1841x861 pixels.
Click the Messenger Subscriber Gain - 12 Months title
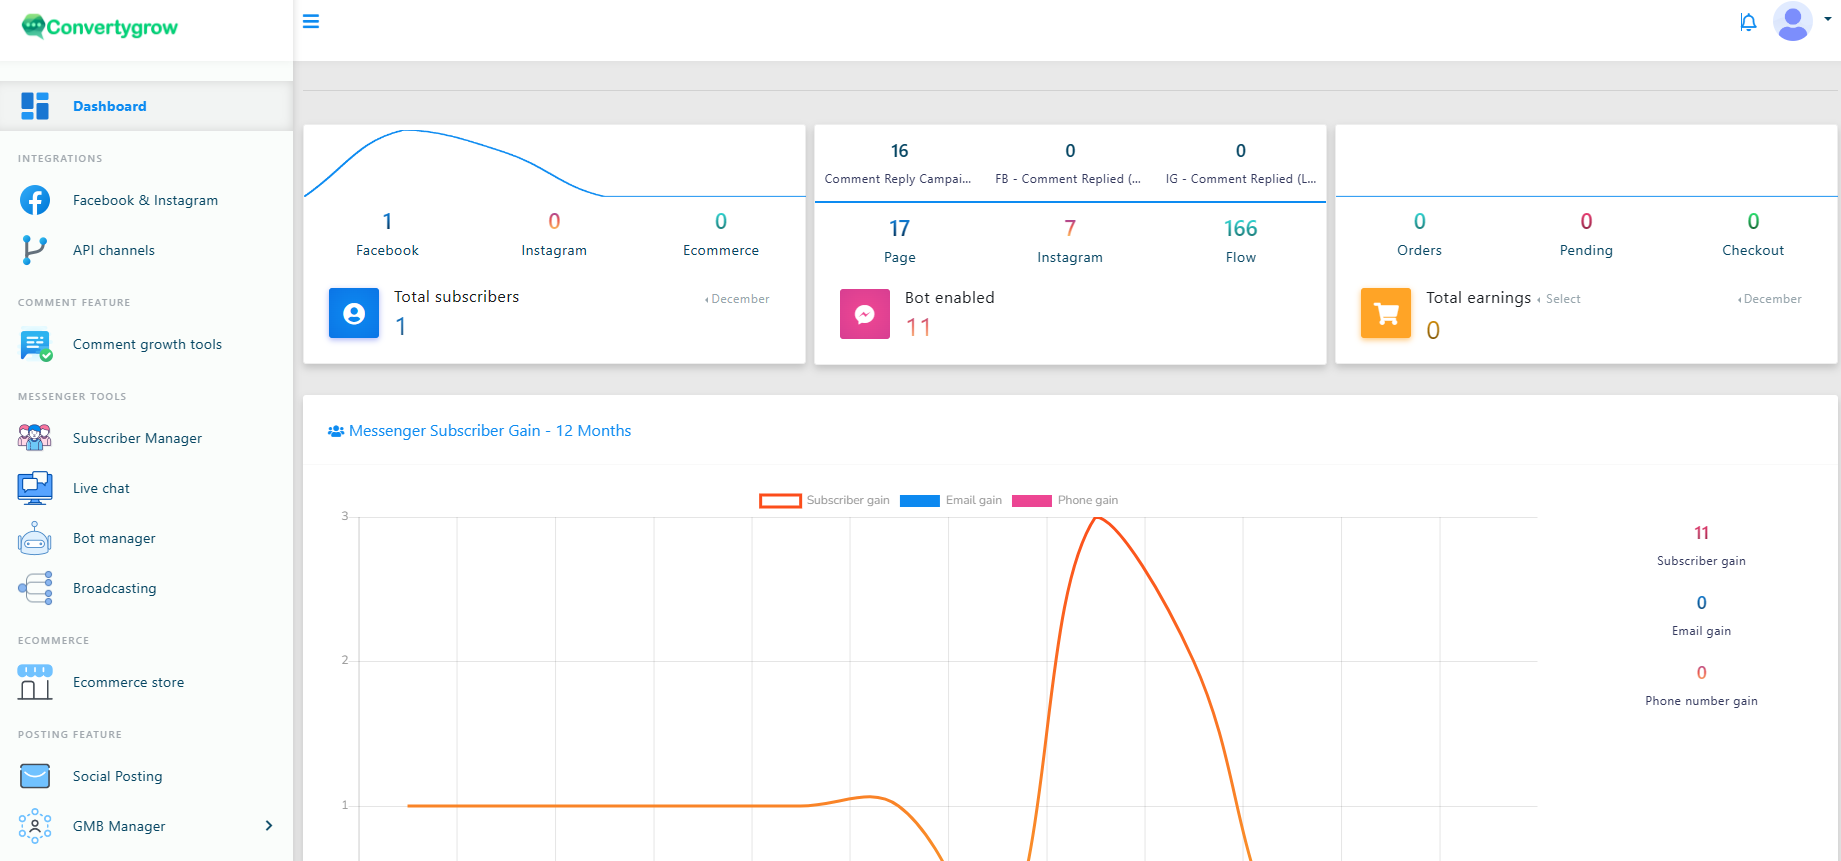point(490,431)
